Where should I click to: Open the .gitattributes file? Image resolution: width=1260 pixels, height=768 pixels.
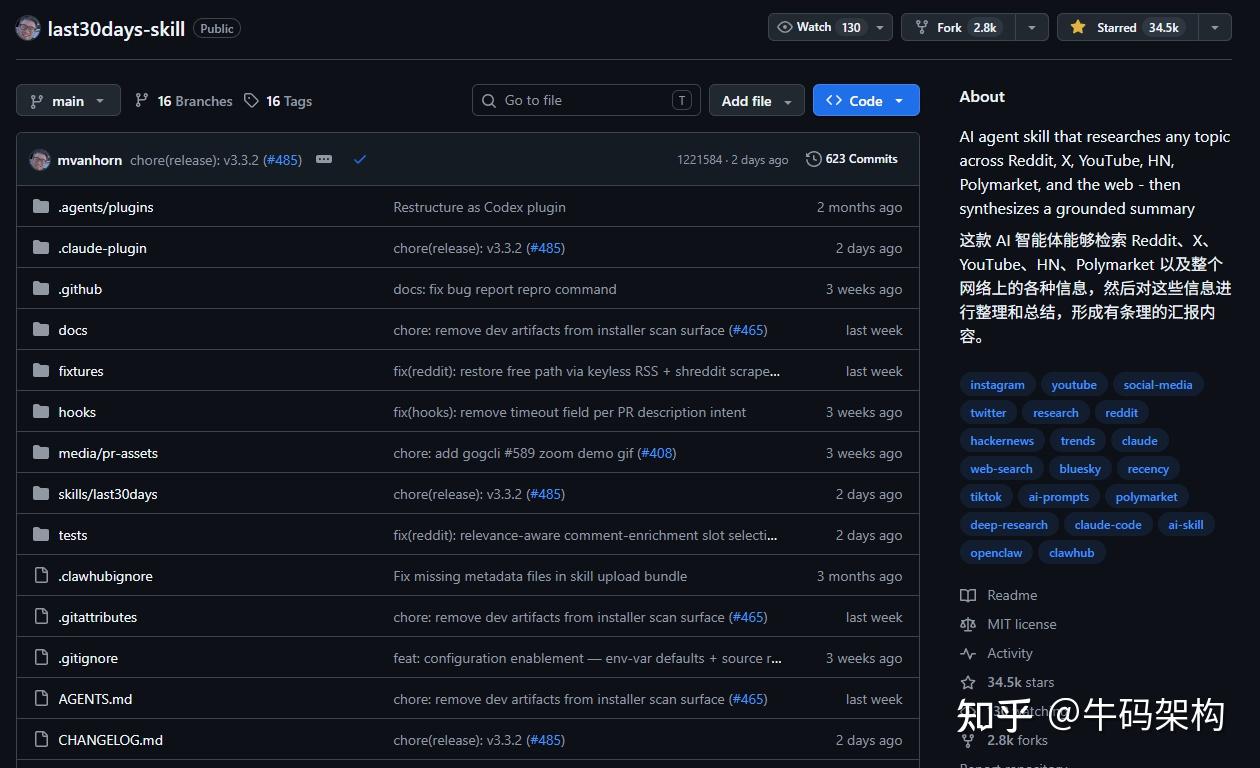point(98,617)
